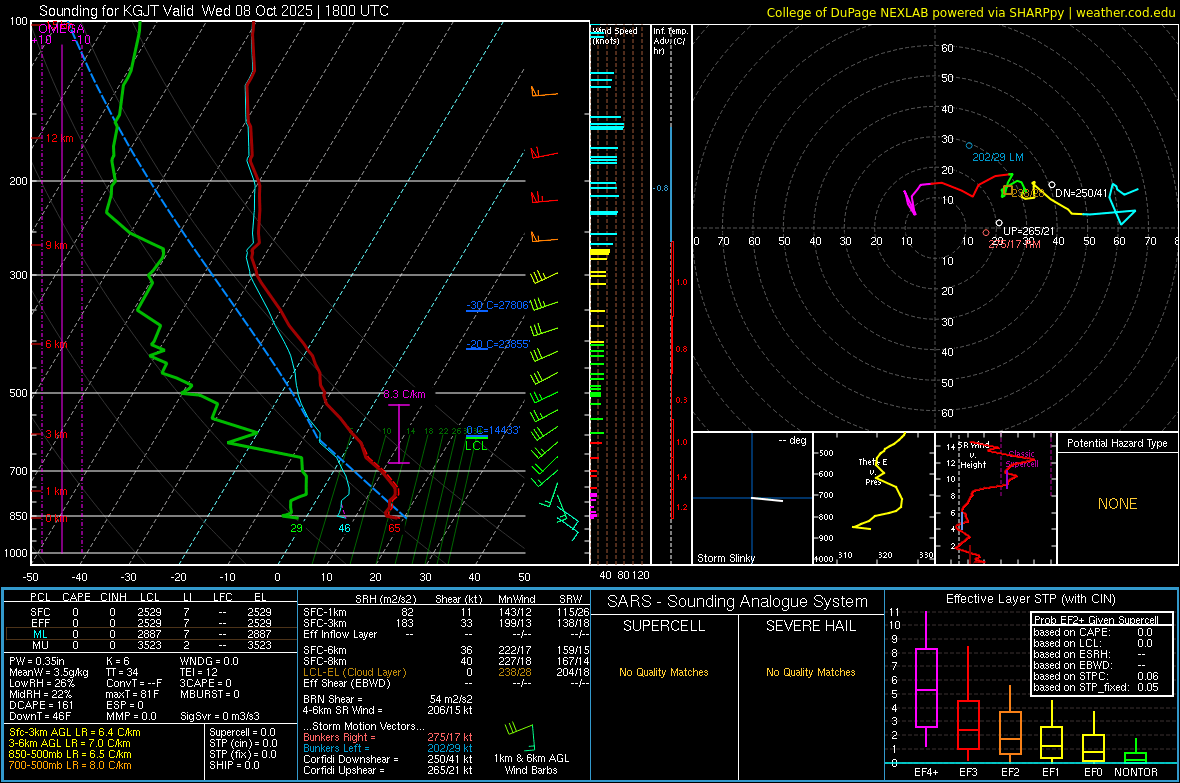Screen dimensions: 1180x783
Task: Click the DCAPE = 161 value
Action: coord(41,705)
